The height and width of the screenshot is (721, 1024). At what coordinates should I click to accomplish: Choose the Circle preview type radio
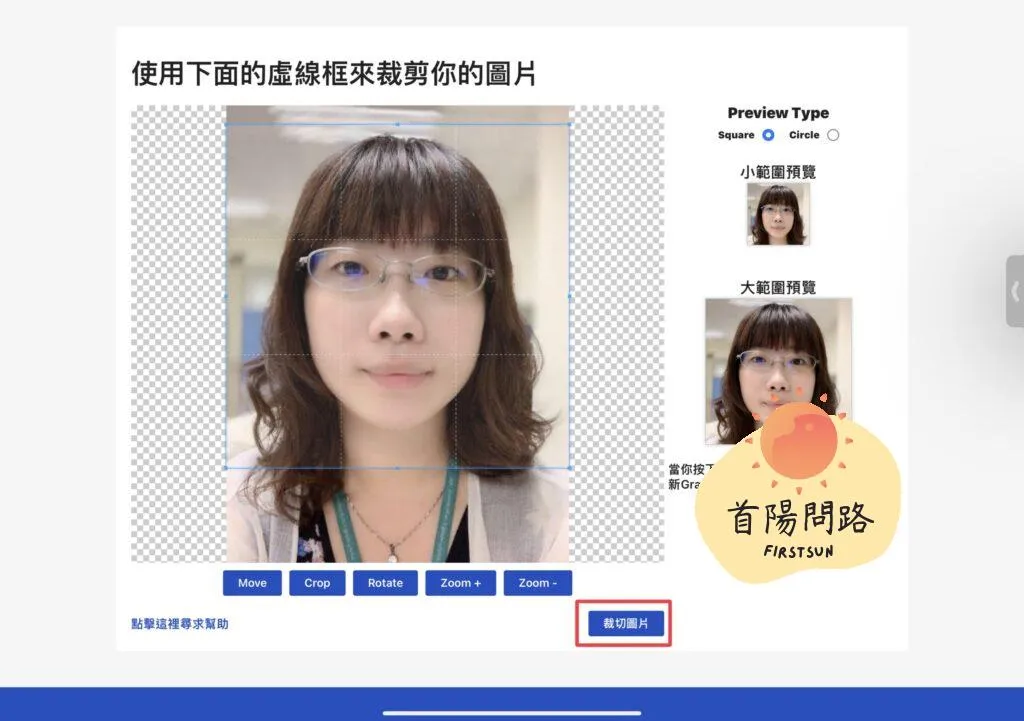tap(833, 135)
